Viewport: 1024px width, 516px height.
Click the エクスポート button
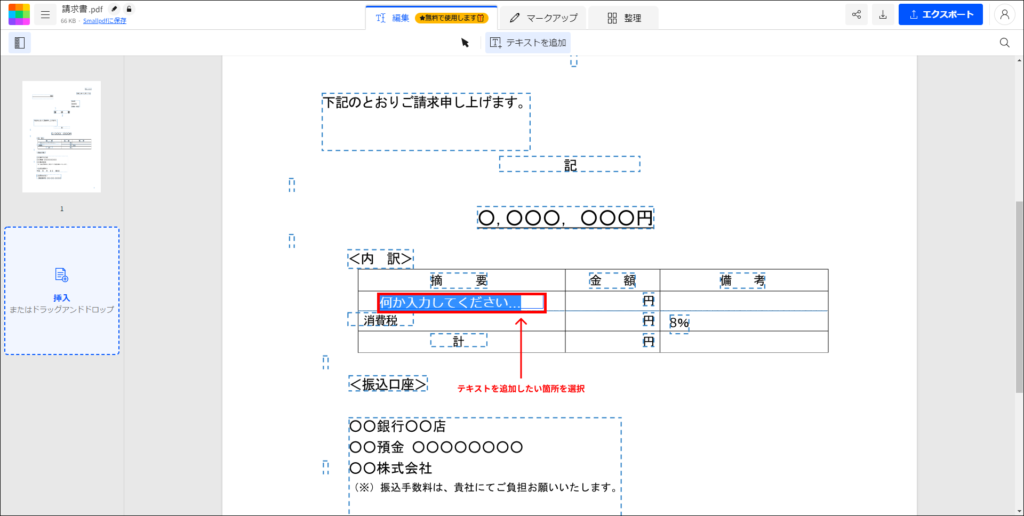[940, 14]
